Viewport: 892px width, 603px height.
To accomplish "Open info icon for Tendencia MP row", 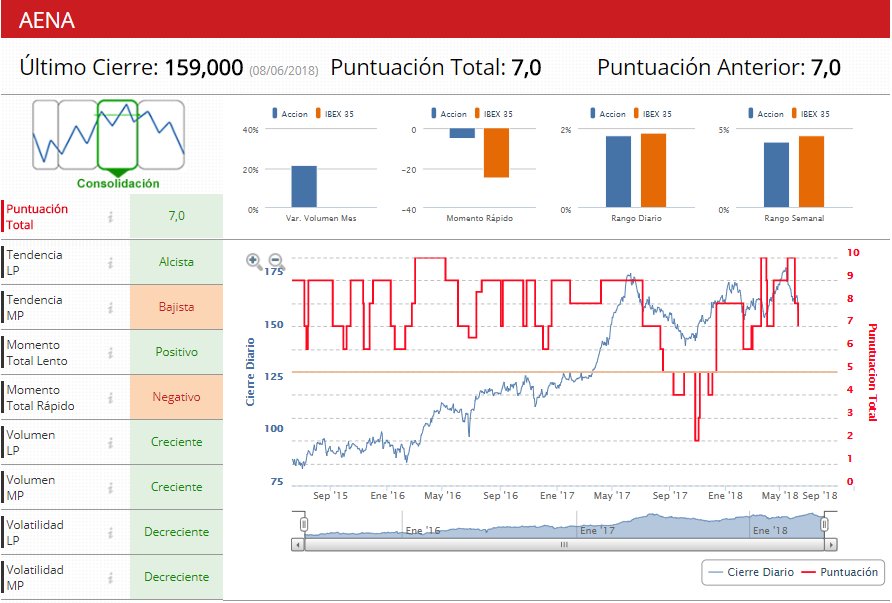I will [110, 308].
